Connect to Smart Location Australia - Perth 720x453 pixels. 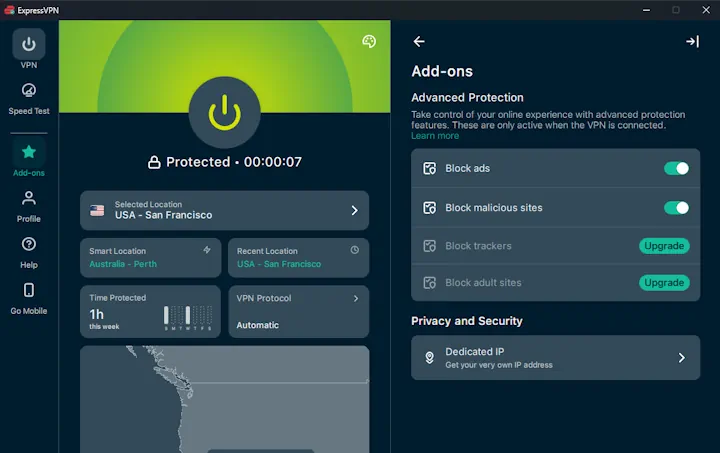tap(151, 257)
